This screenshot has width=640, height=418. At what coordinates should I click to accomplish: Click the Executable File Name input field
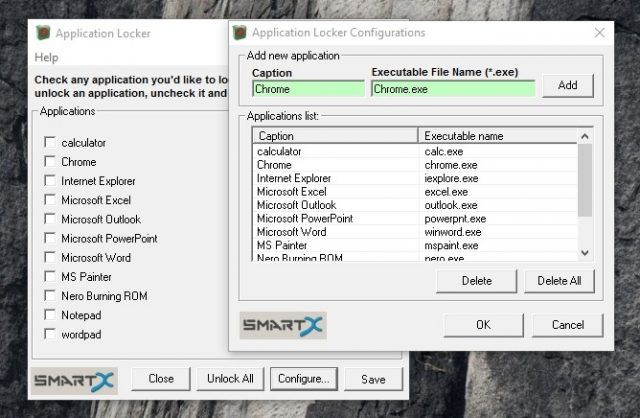453,89
